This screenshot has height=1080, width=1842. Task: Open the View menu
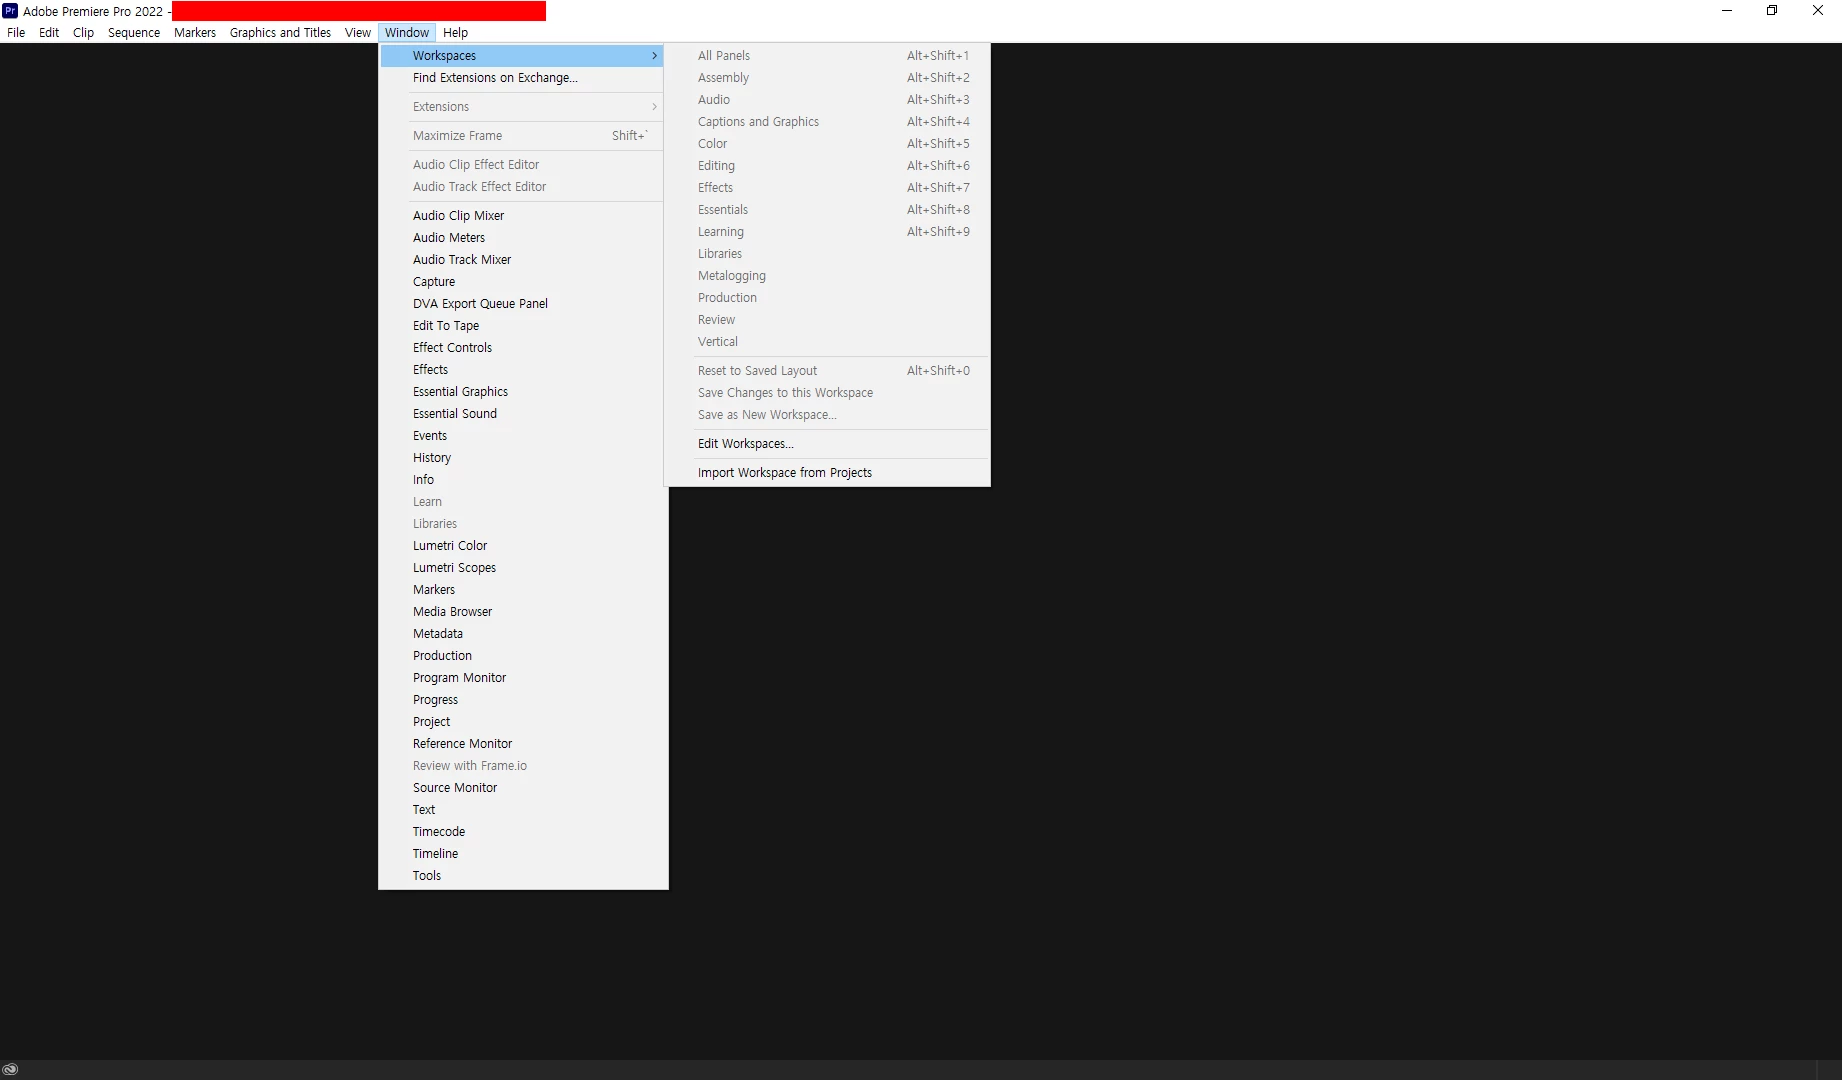[358, 32]
